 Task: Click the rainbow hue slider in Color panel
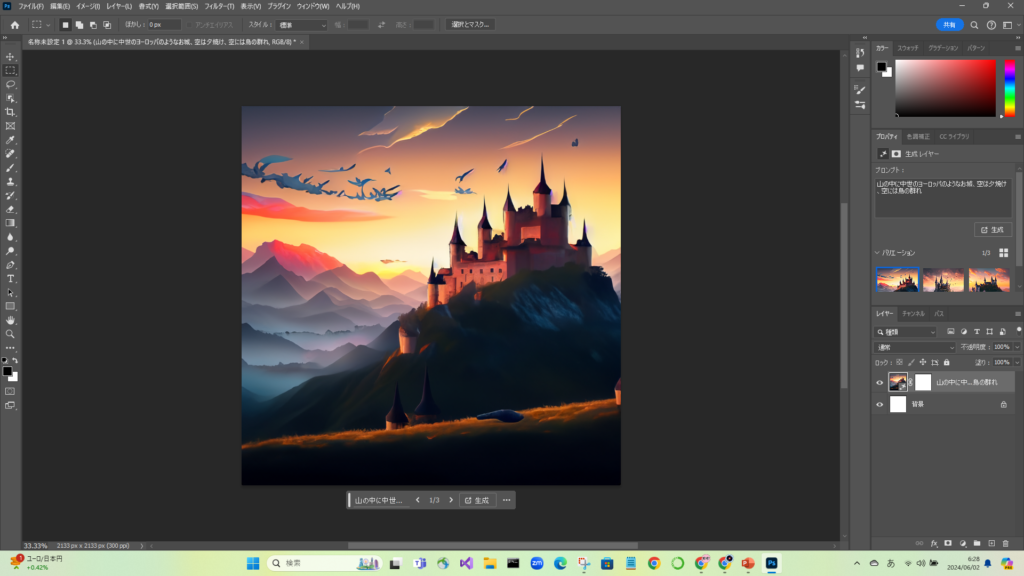click(x=1008, y=88)
